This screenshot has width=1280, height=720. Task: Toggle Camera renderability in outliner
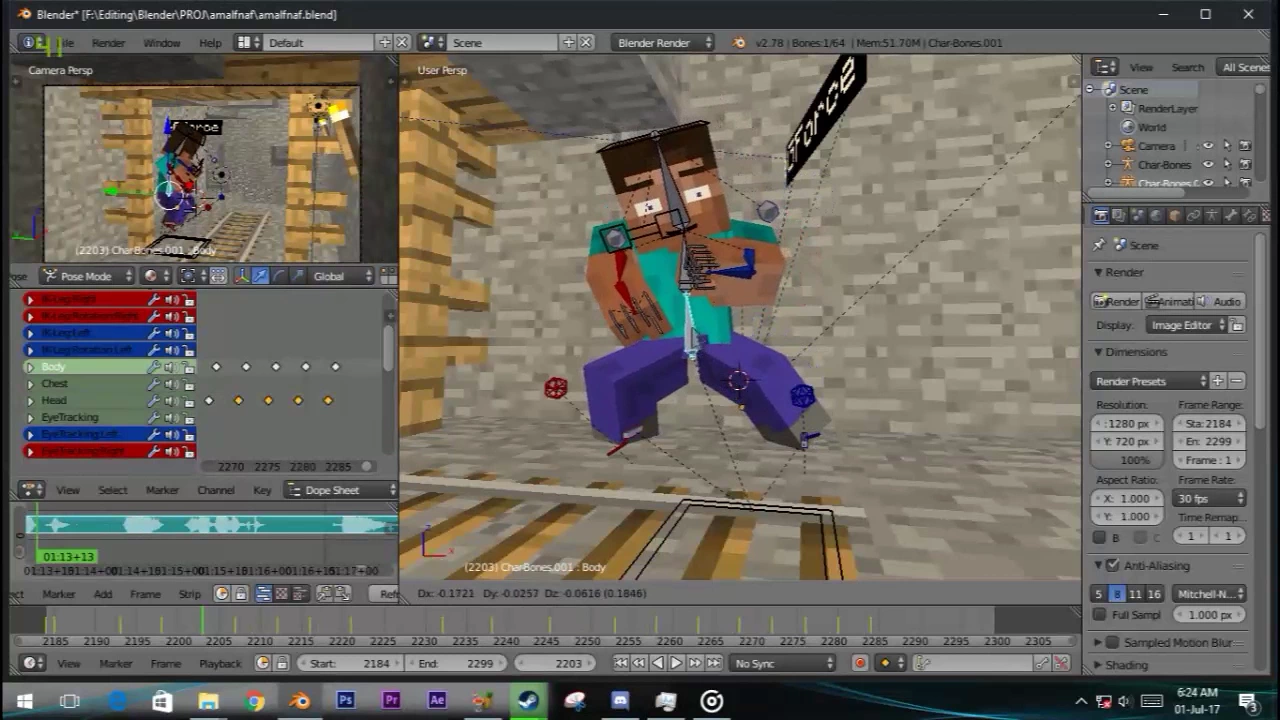pos(1245,146)
